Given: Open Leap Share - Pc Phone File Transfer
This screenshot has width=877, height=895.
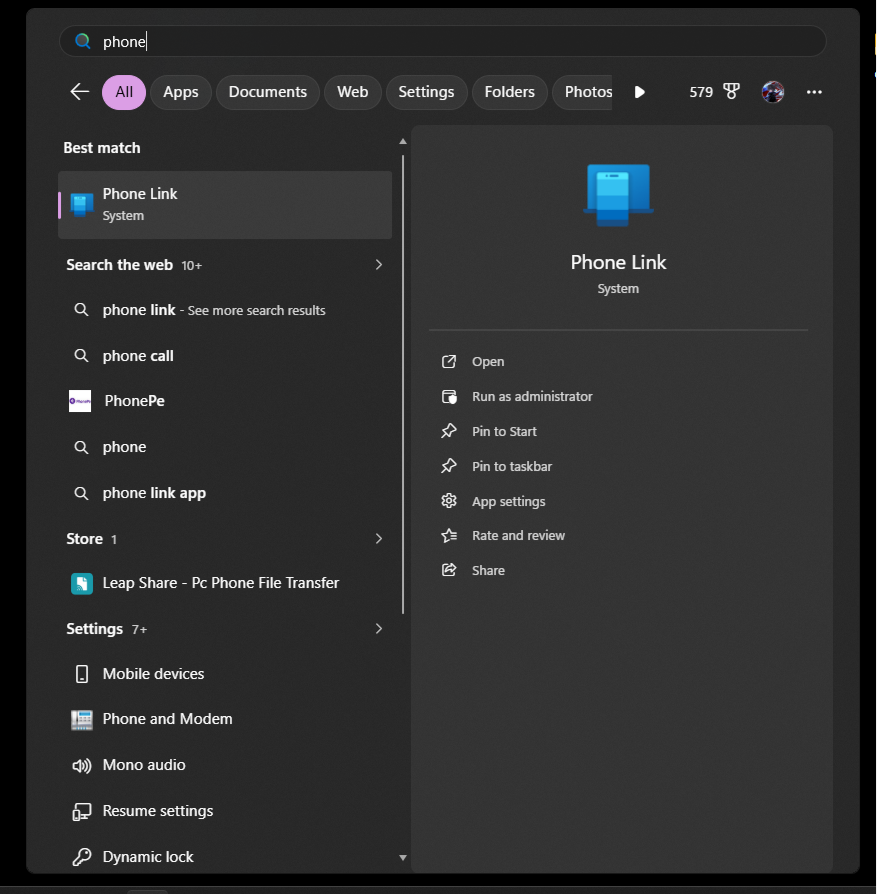Looking at the screenshot, I should click(225, 583).
